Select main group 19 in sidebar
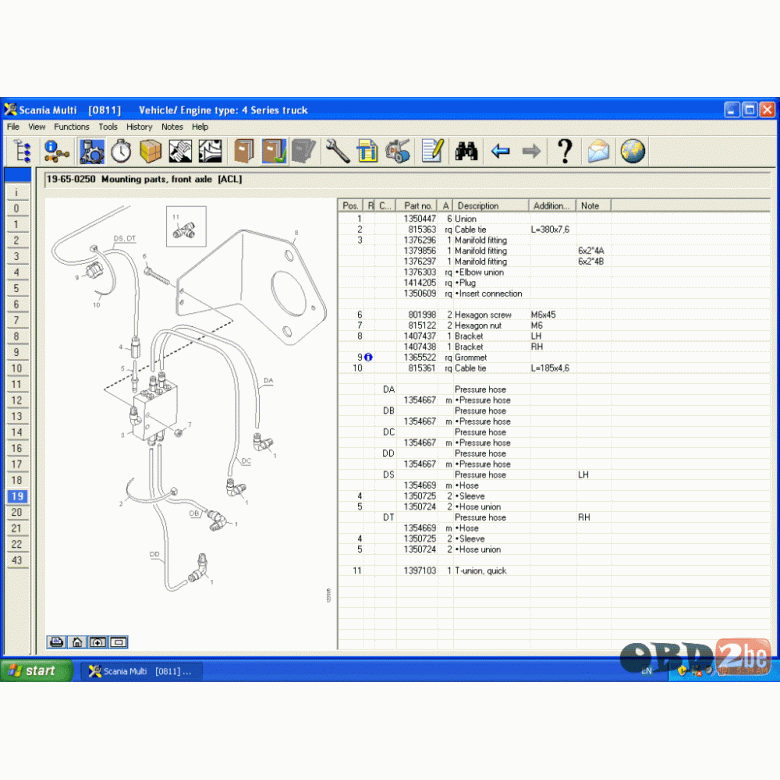 click(17, 496)
